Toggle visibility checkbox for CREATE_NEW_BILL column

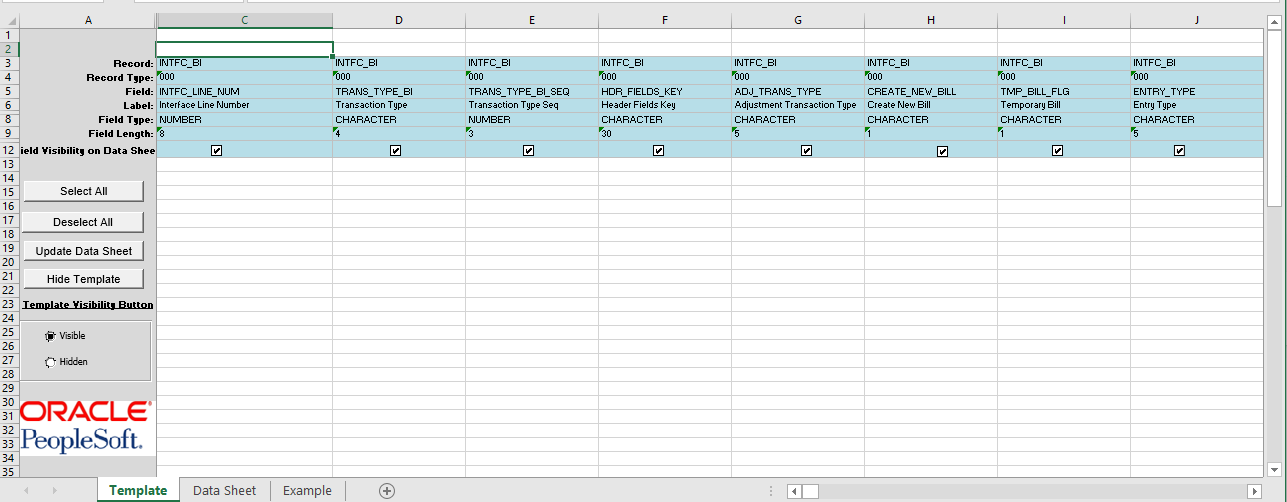pyautogui.click(x=943, y=151)
